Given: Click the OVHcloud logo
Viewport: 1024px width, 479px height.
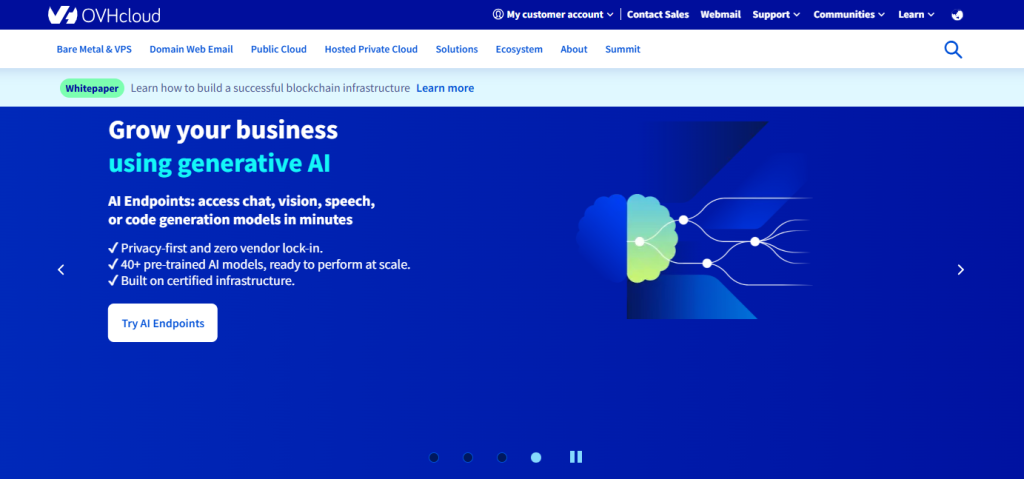Looking at the screenshot, I should pos(104,15).
